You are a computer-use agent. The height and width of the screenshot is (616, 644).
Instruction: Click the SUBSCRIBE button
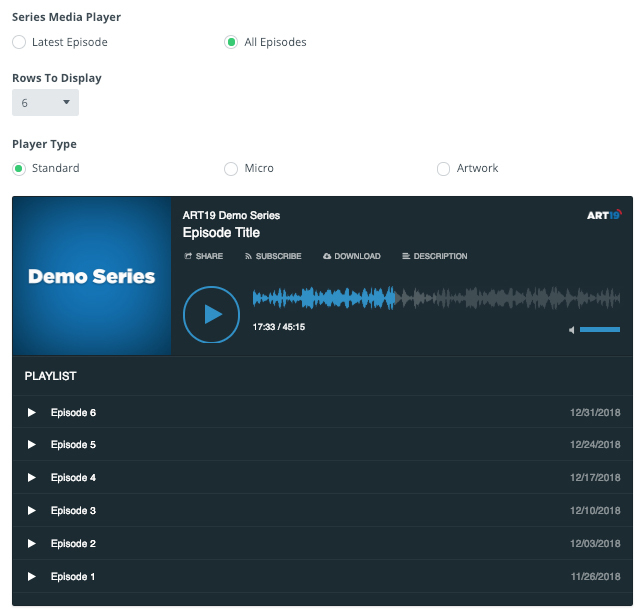(x=273, y=256)
